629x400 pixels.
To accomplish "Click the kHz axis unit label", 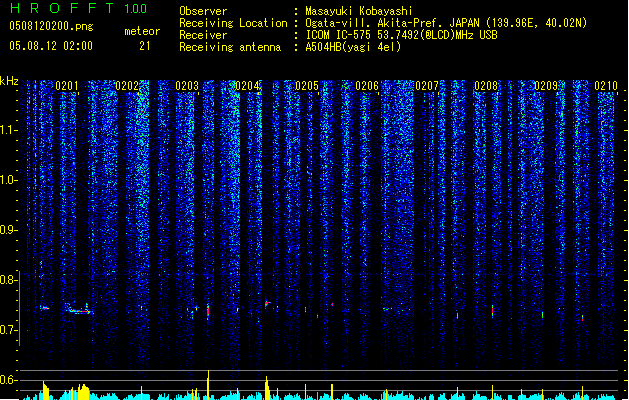I will [9, 81].
